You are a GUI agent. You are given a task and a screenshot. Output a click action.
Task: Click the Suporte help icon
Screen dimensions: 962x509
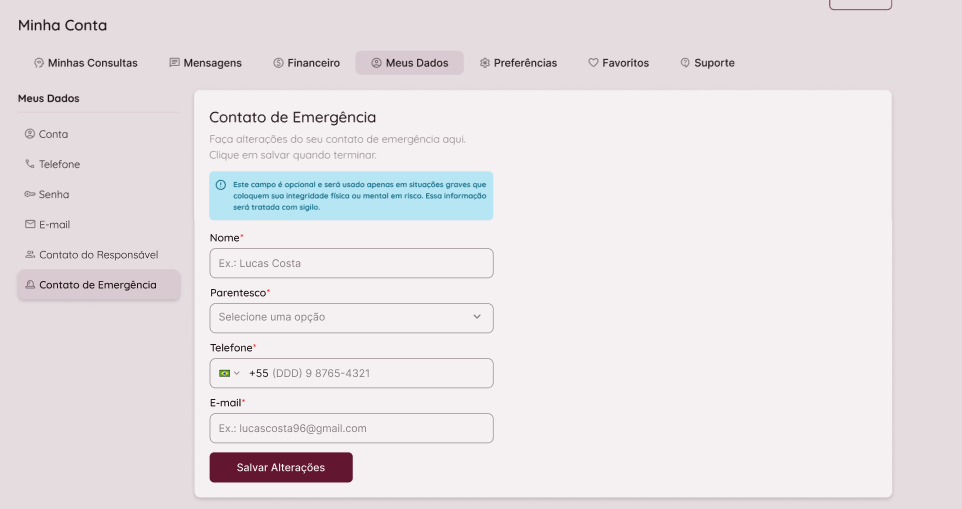[x=685, y=63]
